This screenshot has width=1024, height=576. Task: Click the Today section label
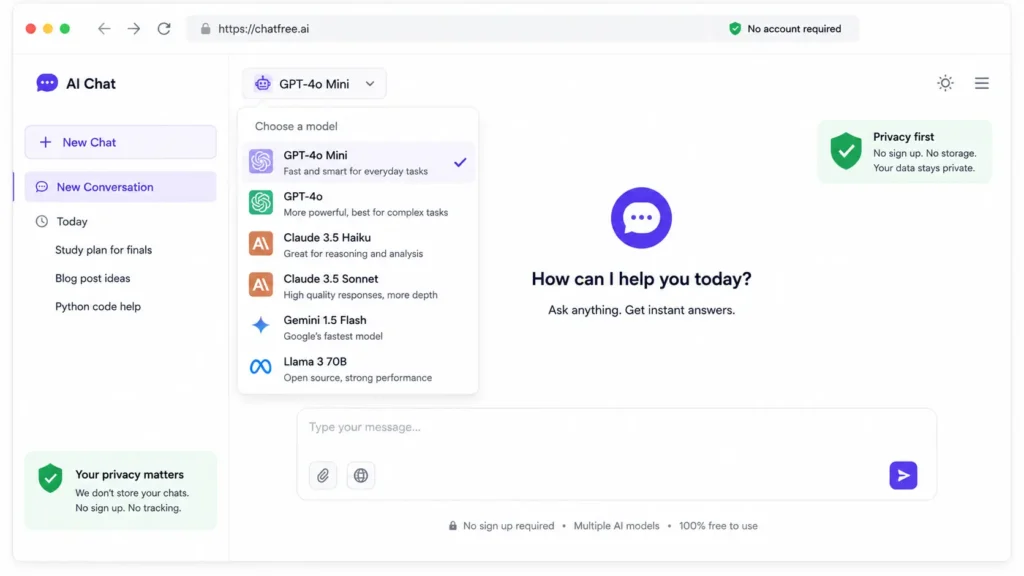click(x=72, y=221)
